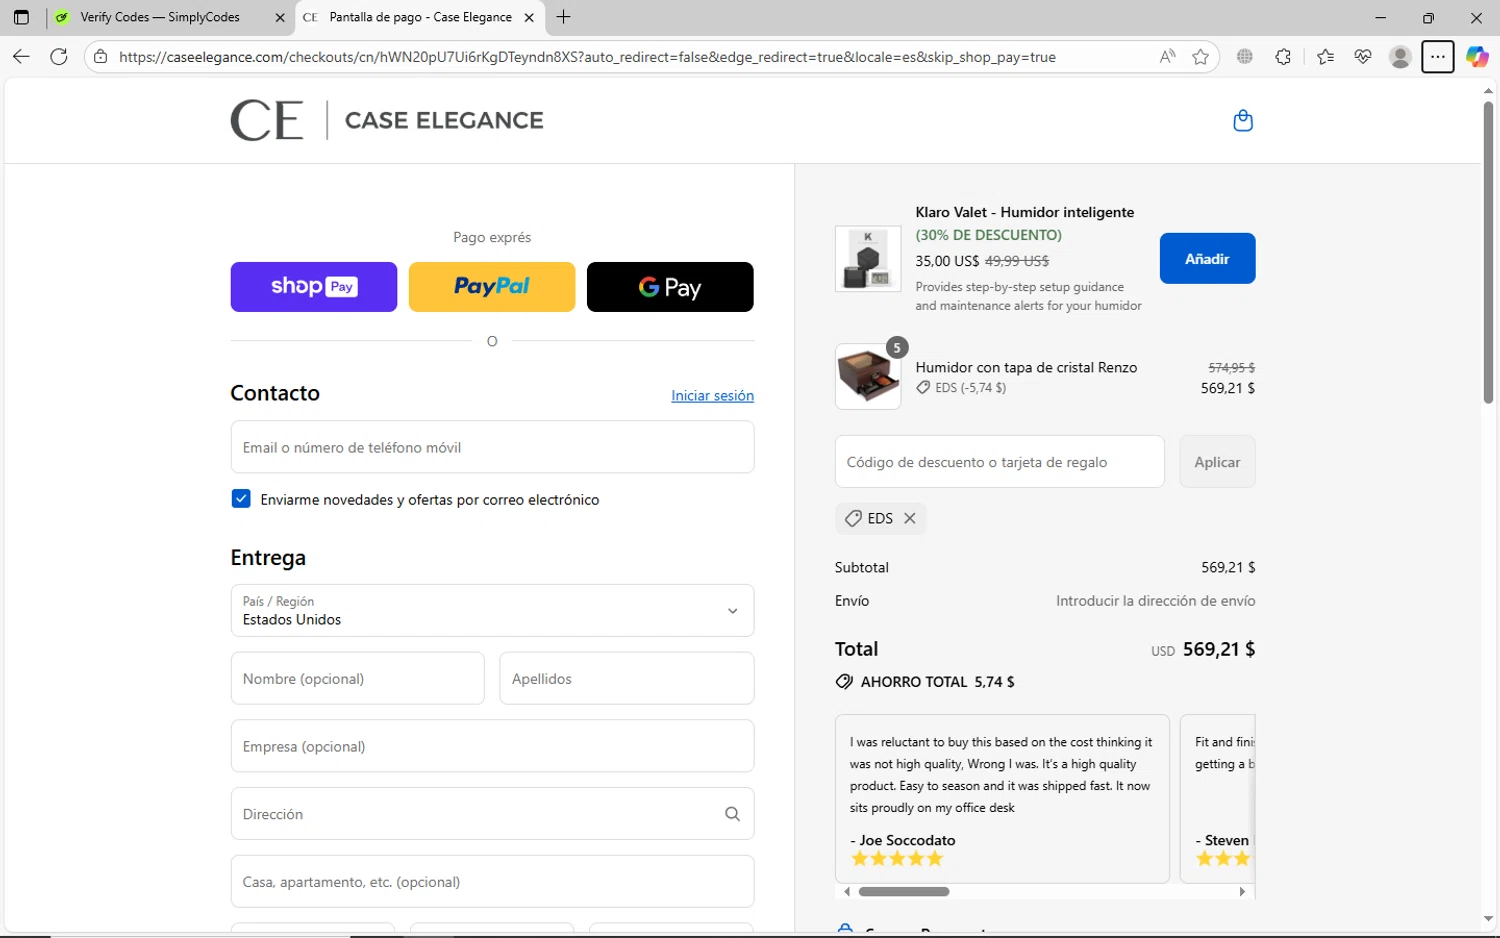Pay with G Pay button
1500x938 pixels.
tap(670, 287)
